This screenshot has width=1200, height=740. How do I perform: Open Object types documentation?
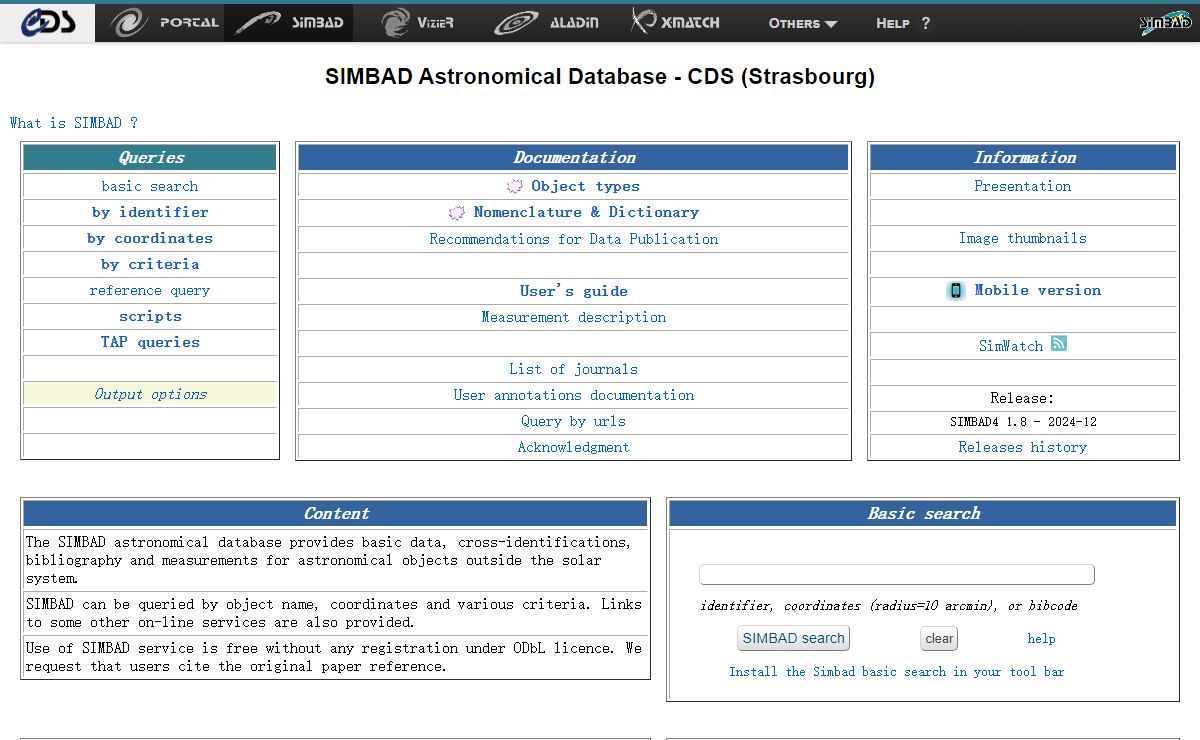coord(585,186)
